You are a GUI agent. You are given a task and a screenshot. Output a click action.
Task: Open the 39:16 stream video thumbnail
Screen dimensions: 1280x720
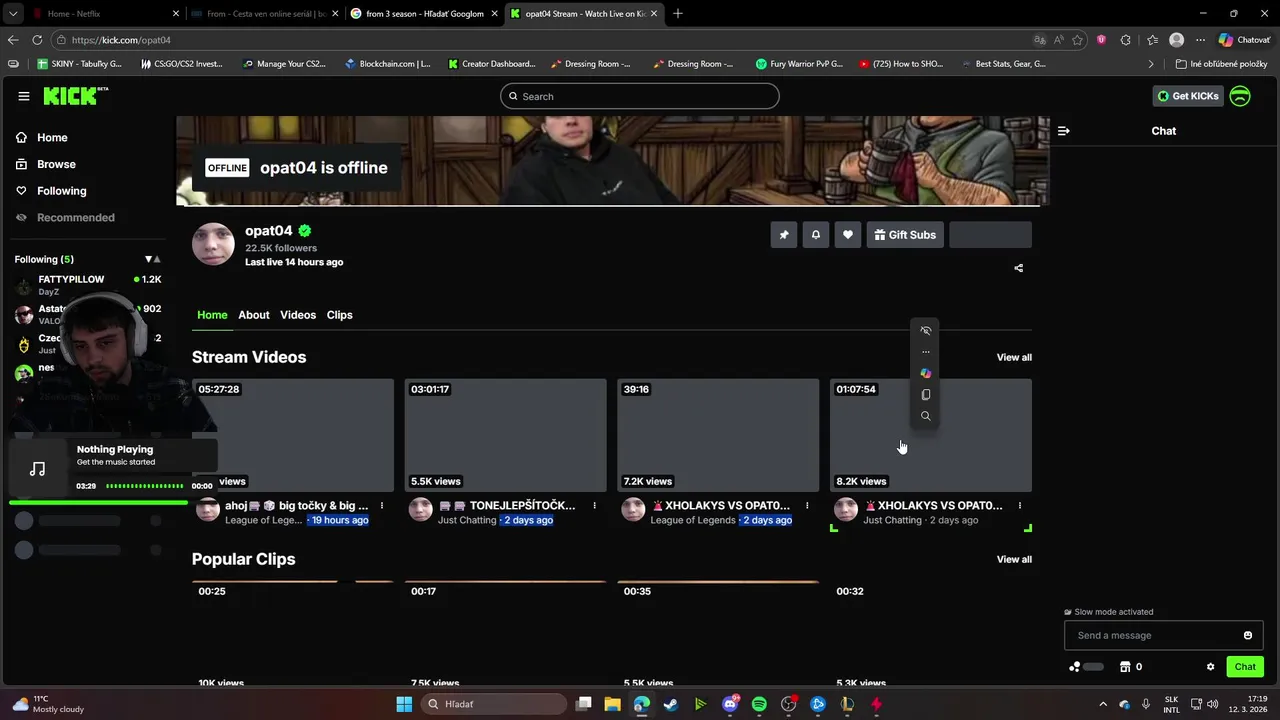[718, 435]
